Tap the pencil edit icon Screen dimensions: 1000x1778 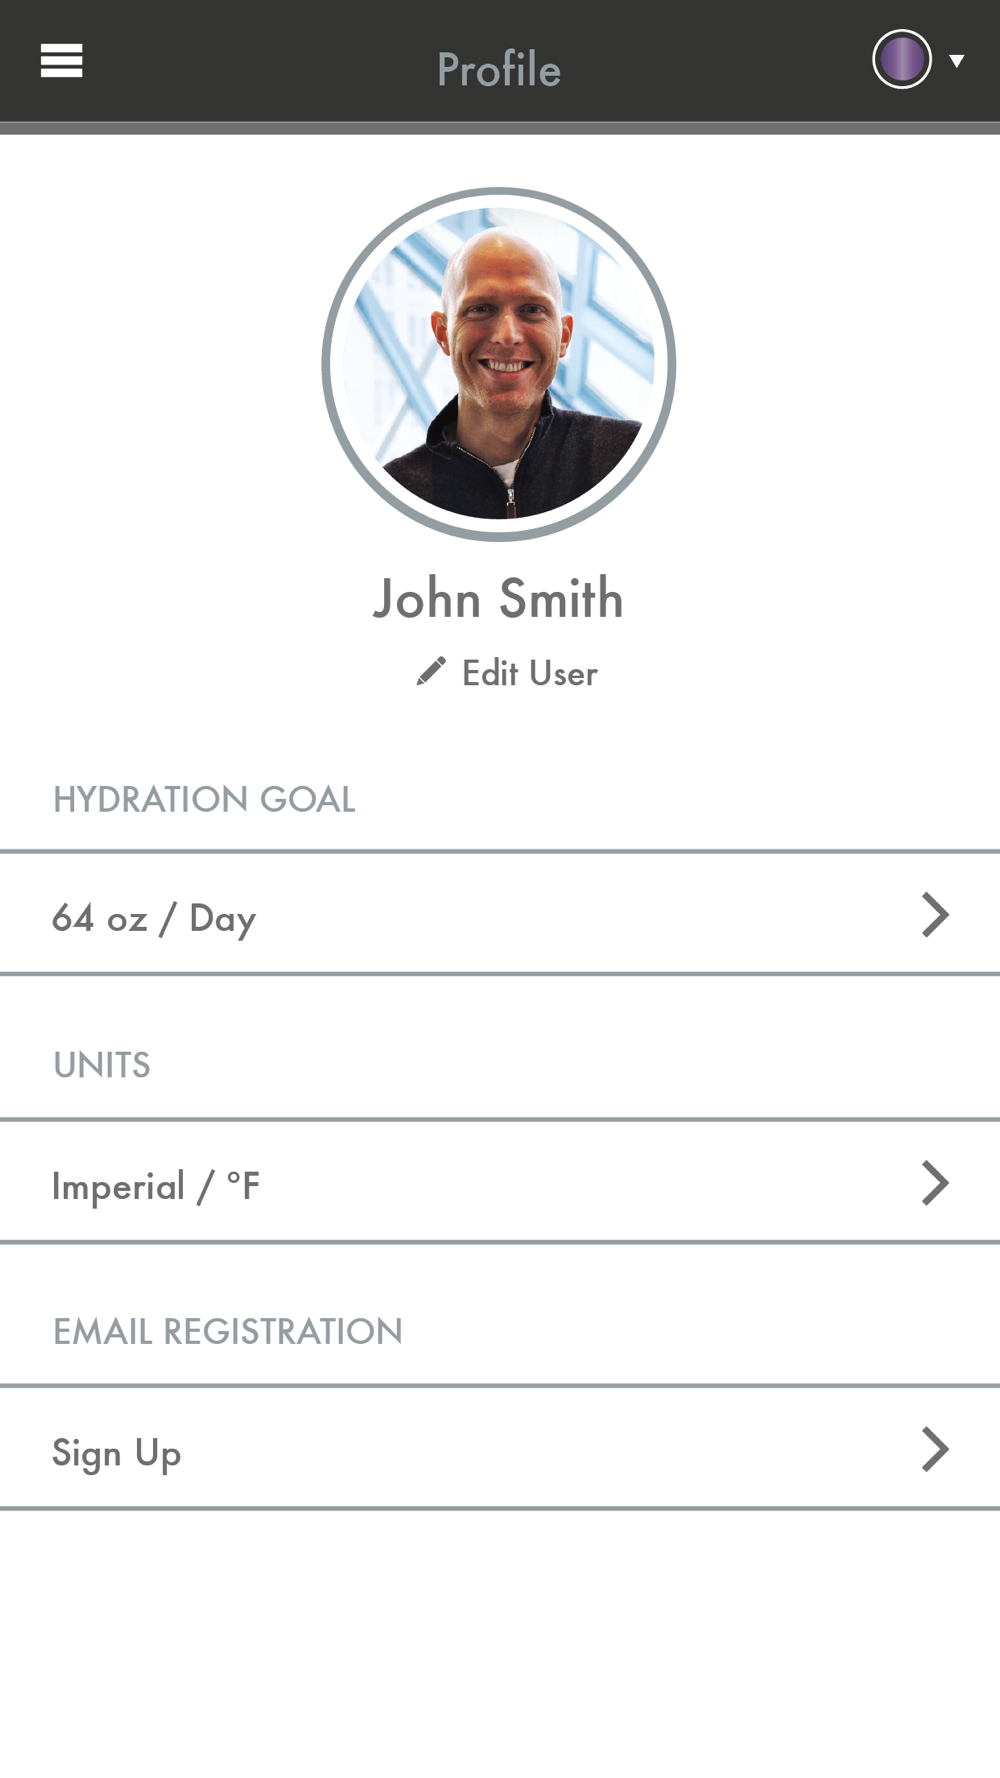pos(431,672)
